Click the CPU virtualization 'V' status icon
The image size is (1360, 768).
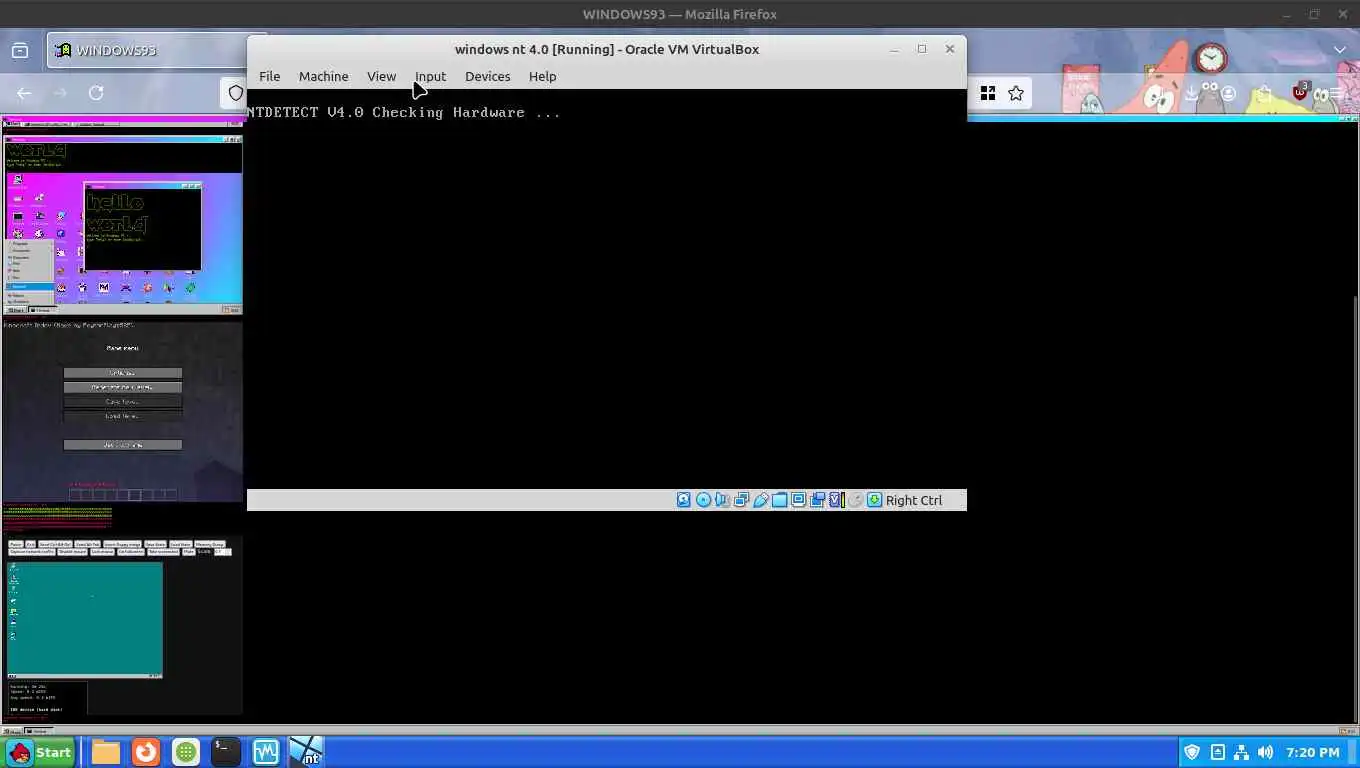(837, 500)
